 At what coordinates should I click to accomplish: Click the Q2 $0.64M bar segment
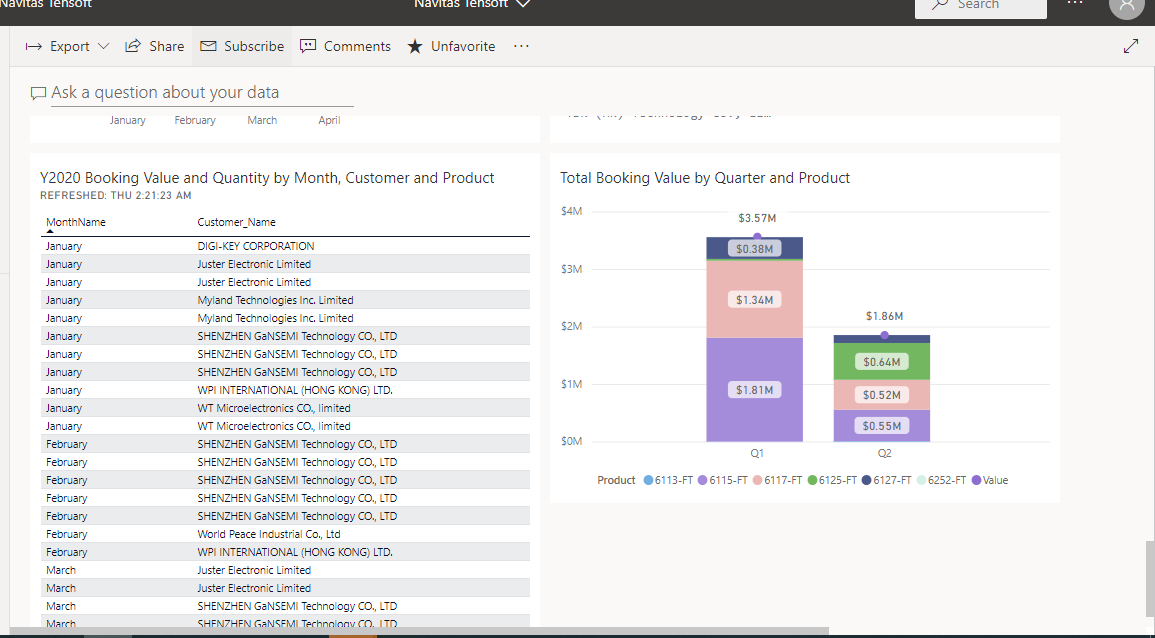(882, 362)
